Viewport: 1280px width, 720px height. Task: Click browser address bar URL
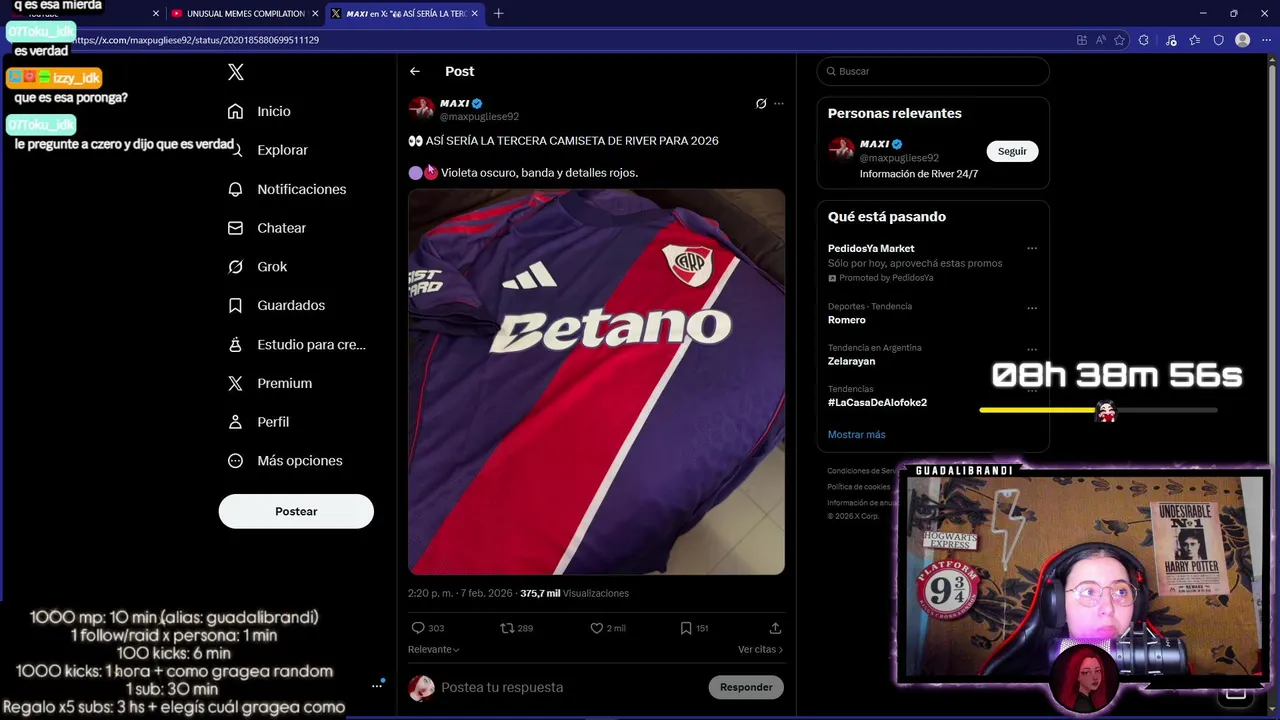(196, 40)
